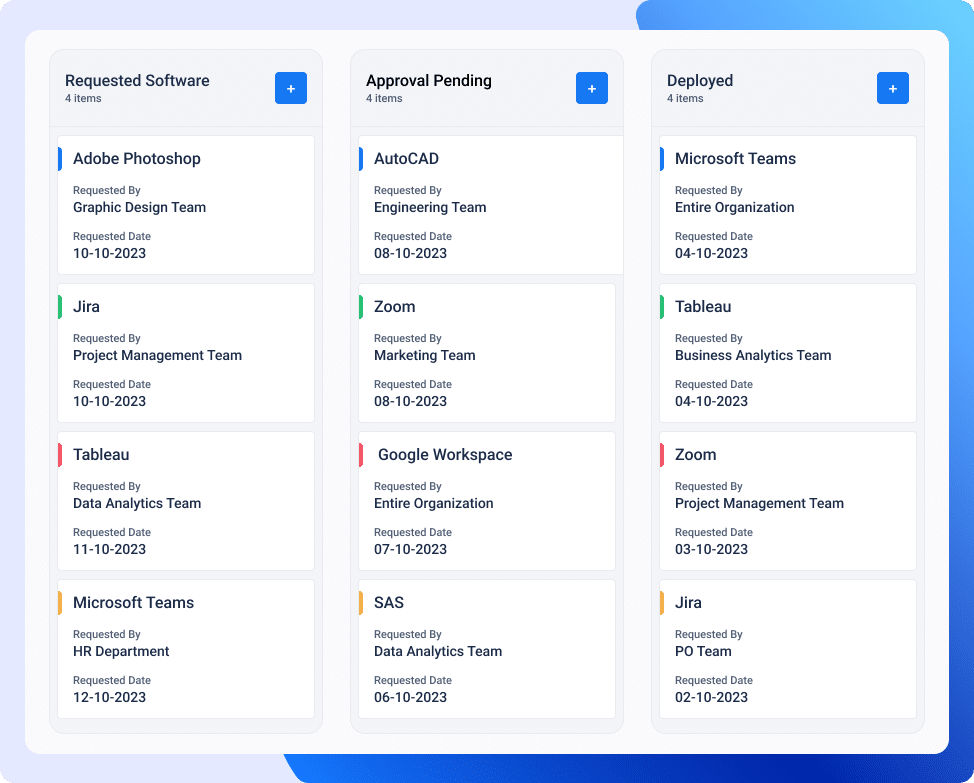Screen dimensions: 974x783
Task: Open Microsoft Teams card from HR Department
Action: coord(186,649)
